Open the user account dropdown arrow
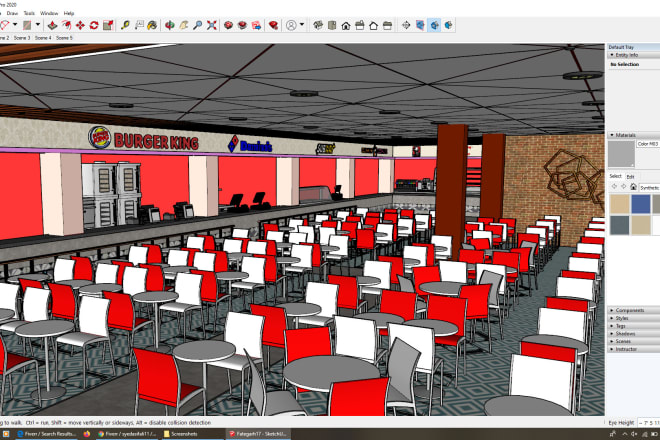The height and width of the screenshot is (440, 660). tap(302, 25)
